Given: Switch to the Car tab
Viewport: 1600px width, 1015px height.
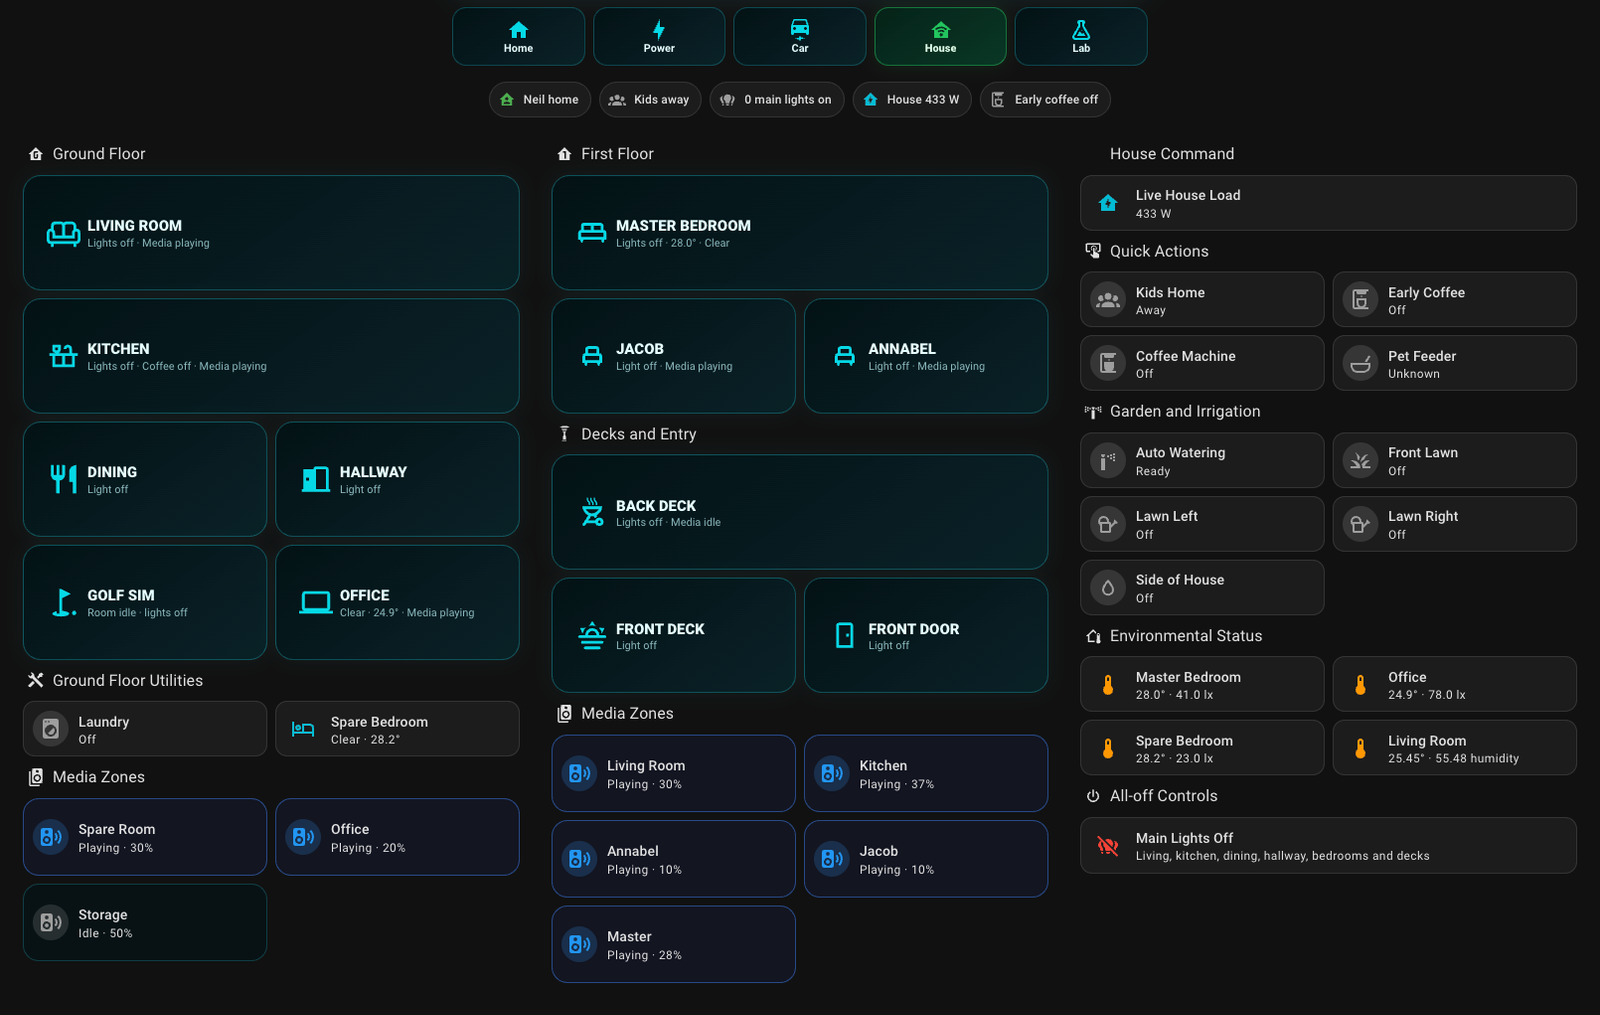Looking at the screenshot, I should point(800,37).
